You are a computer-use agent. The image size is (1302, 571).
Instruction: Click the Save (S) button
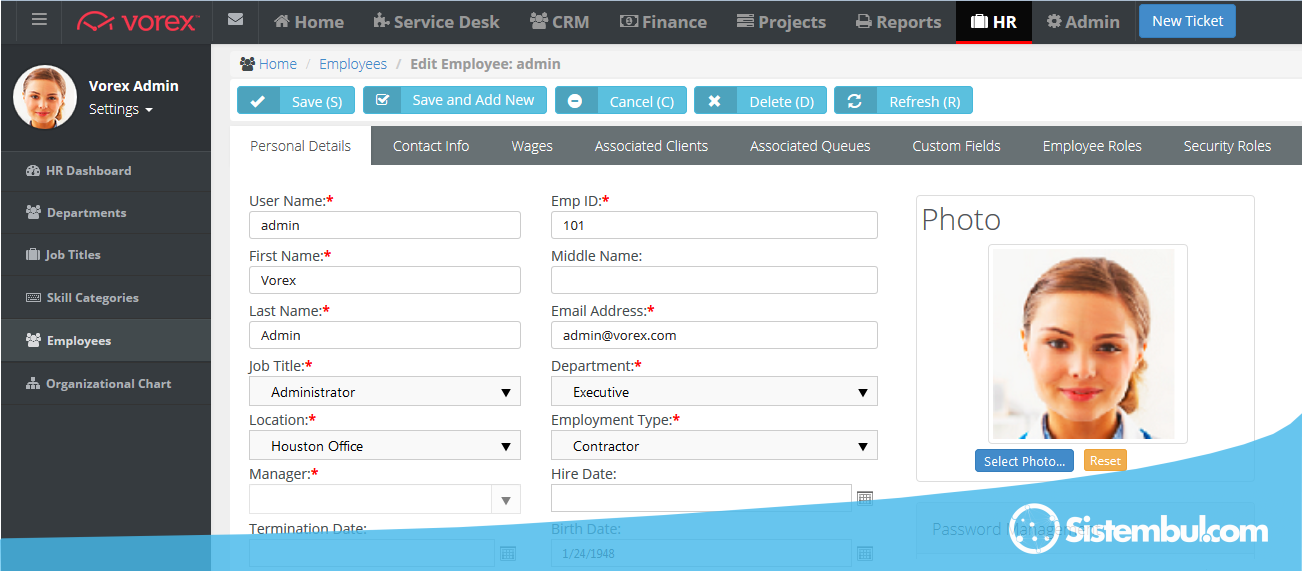click(x=296, y=101)
